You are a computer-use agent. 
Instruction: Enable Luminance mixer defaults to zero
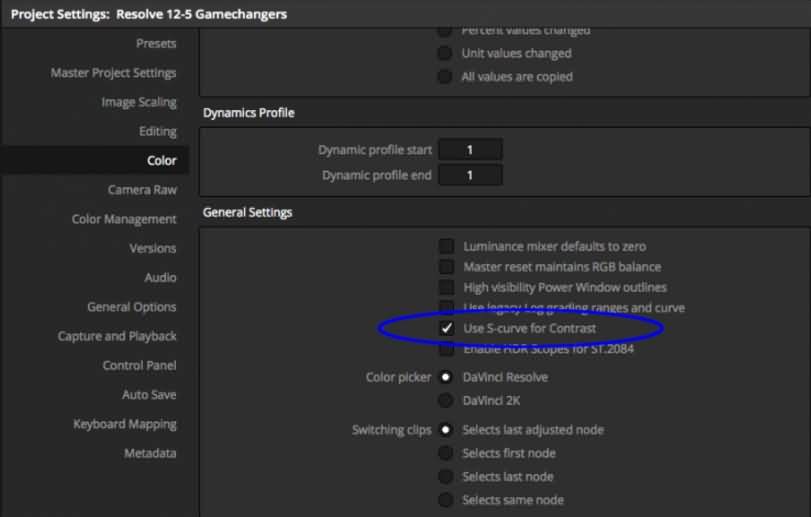point(447,246)
